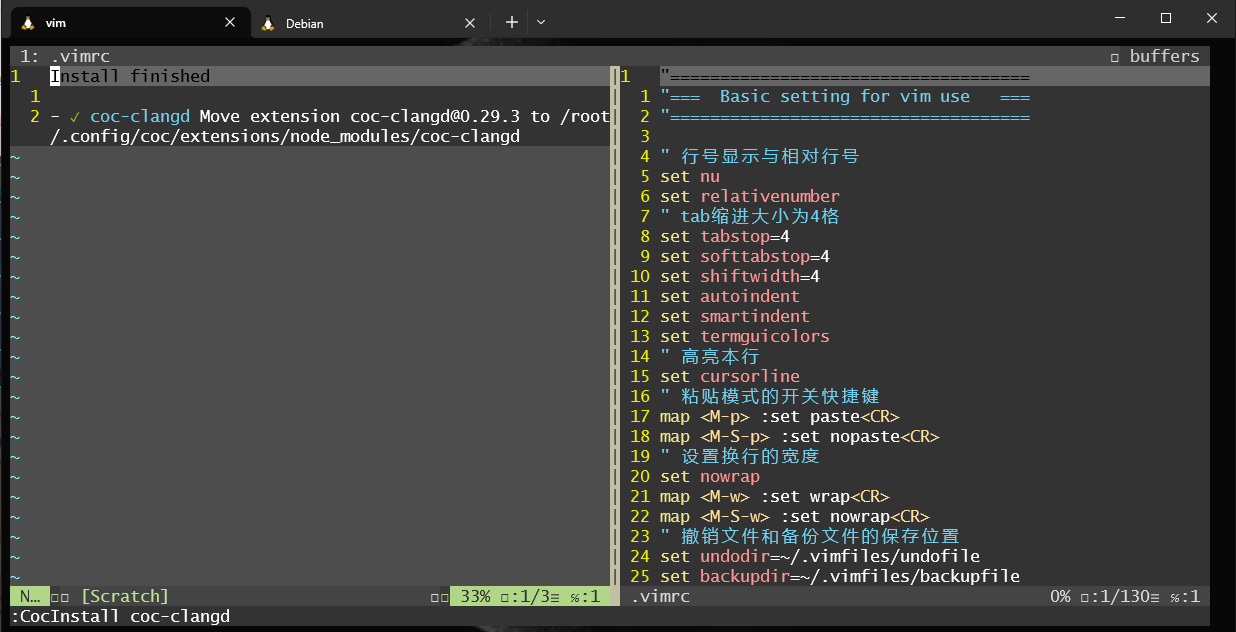Click the 33% position indicator in statusline
This screenshot has width=1236, height=632.
pyautogui.click(x=475, y=596)
